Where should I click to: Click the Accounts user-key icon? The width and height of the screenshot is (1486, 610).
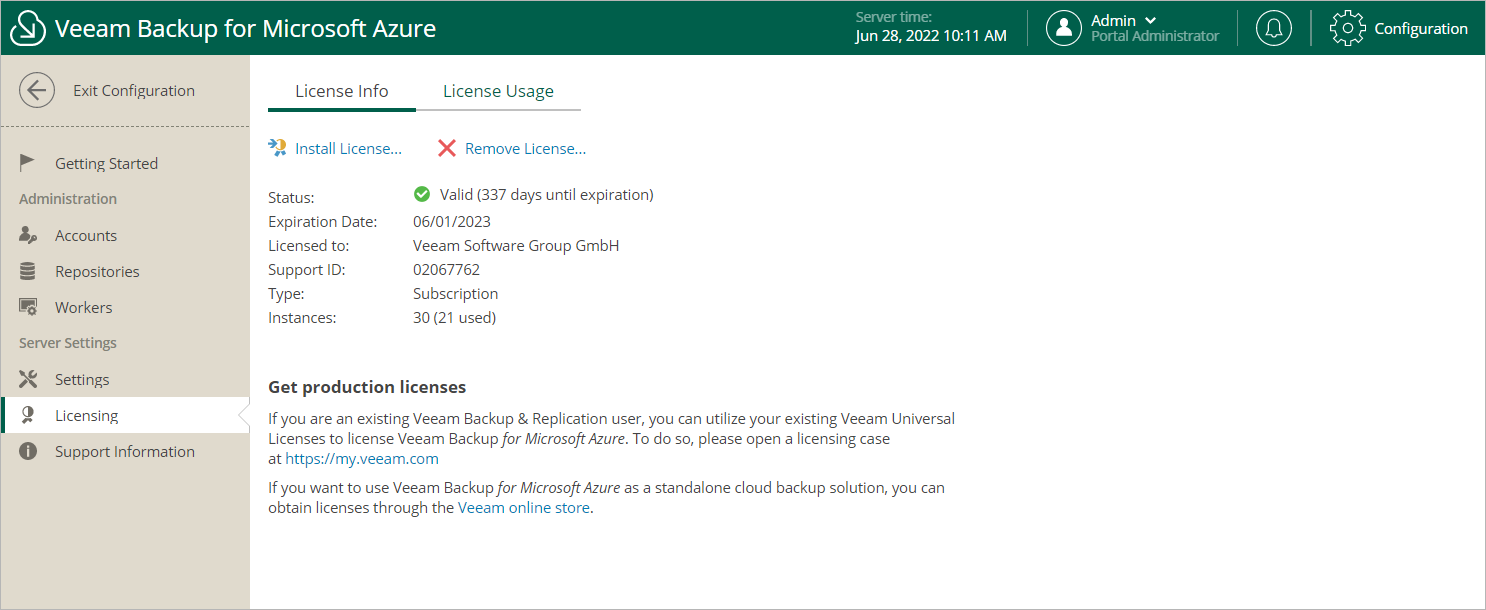point(28,235)
